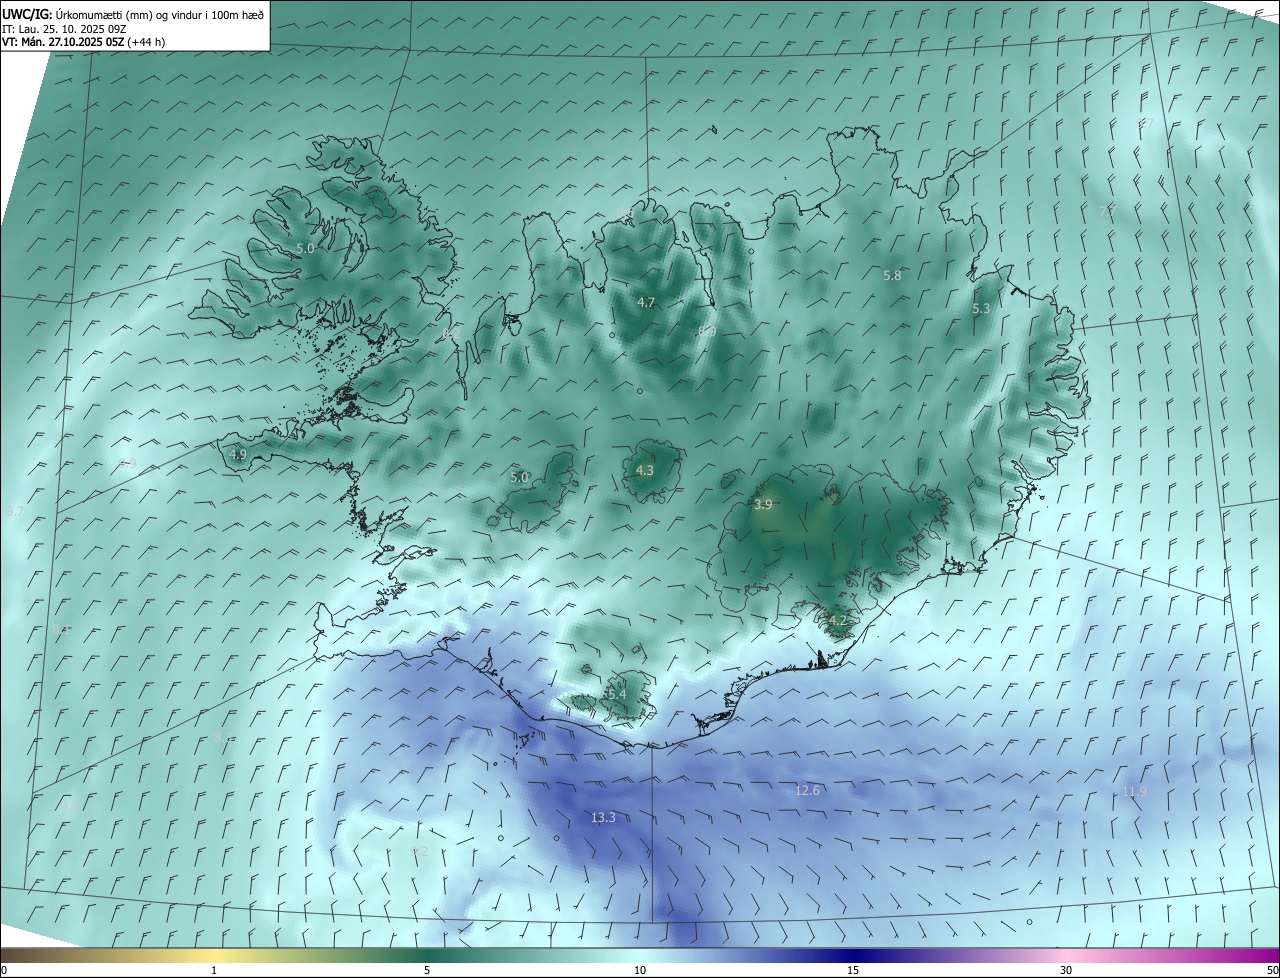1280x978 pixels.
Task: Click the 5.4 value label
Action: coord(616,694)
